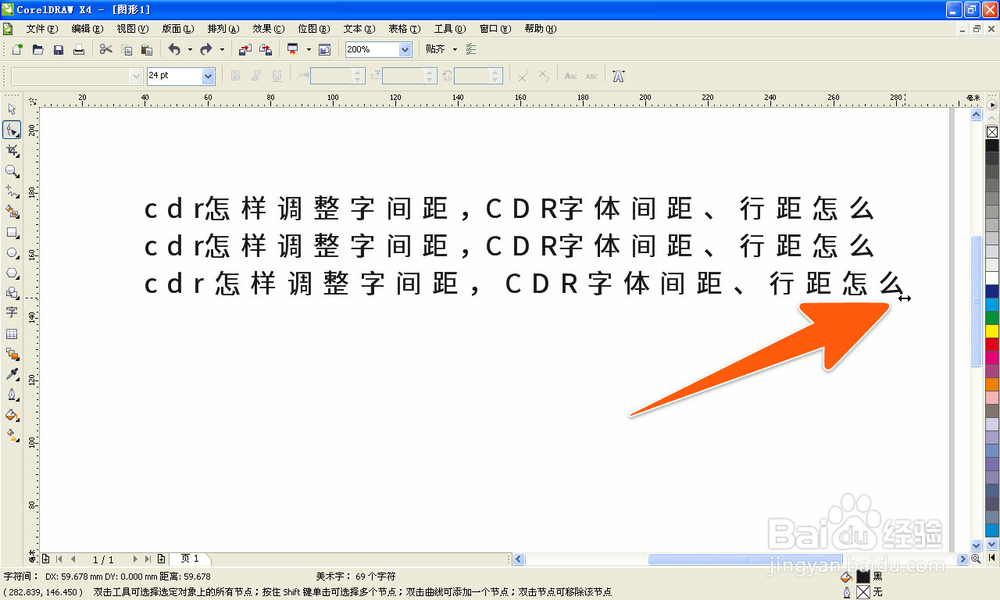Open the 文件 menu

[41, 29]
